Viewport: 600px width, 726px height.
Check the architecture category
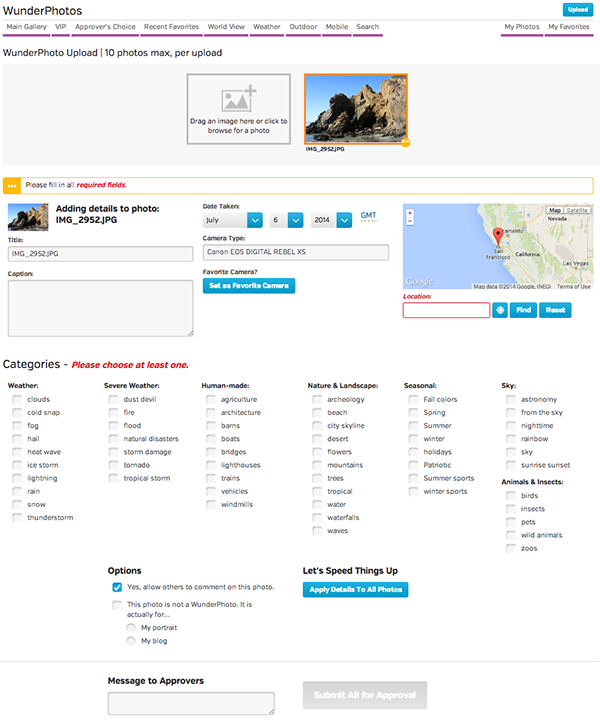point(211,412)
